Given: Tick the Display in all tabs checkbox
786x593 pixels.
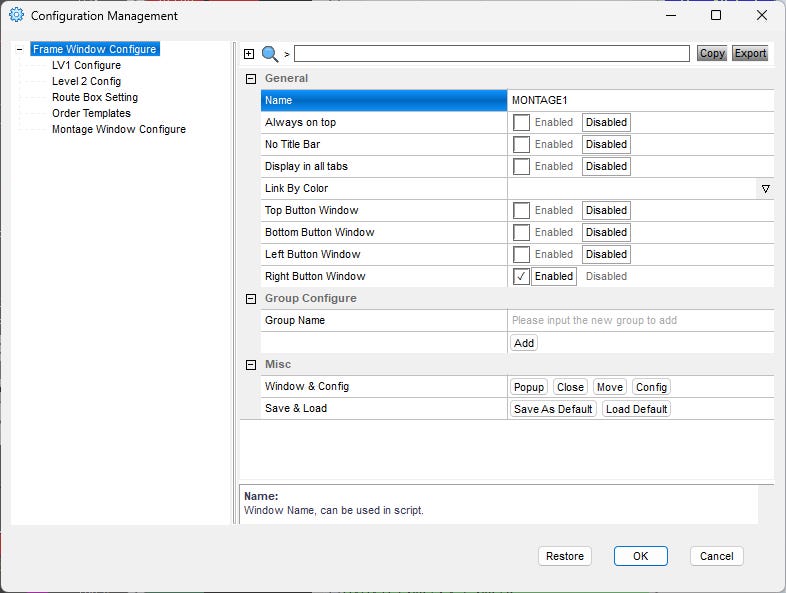Looking at the screenshot, I should (x=521, y=166).
